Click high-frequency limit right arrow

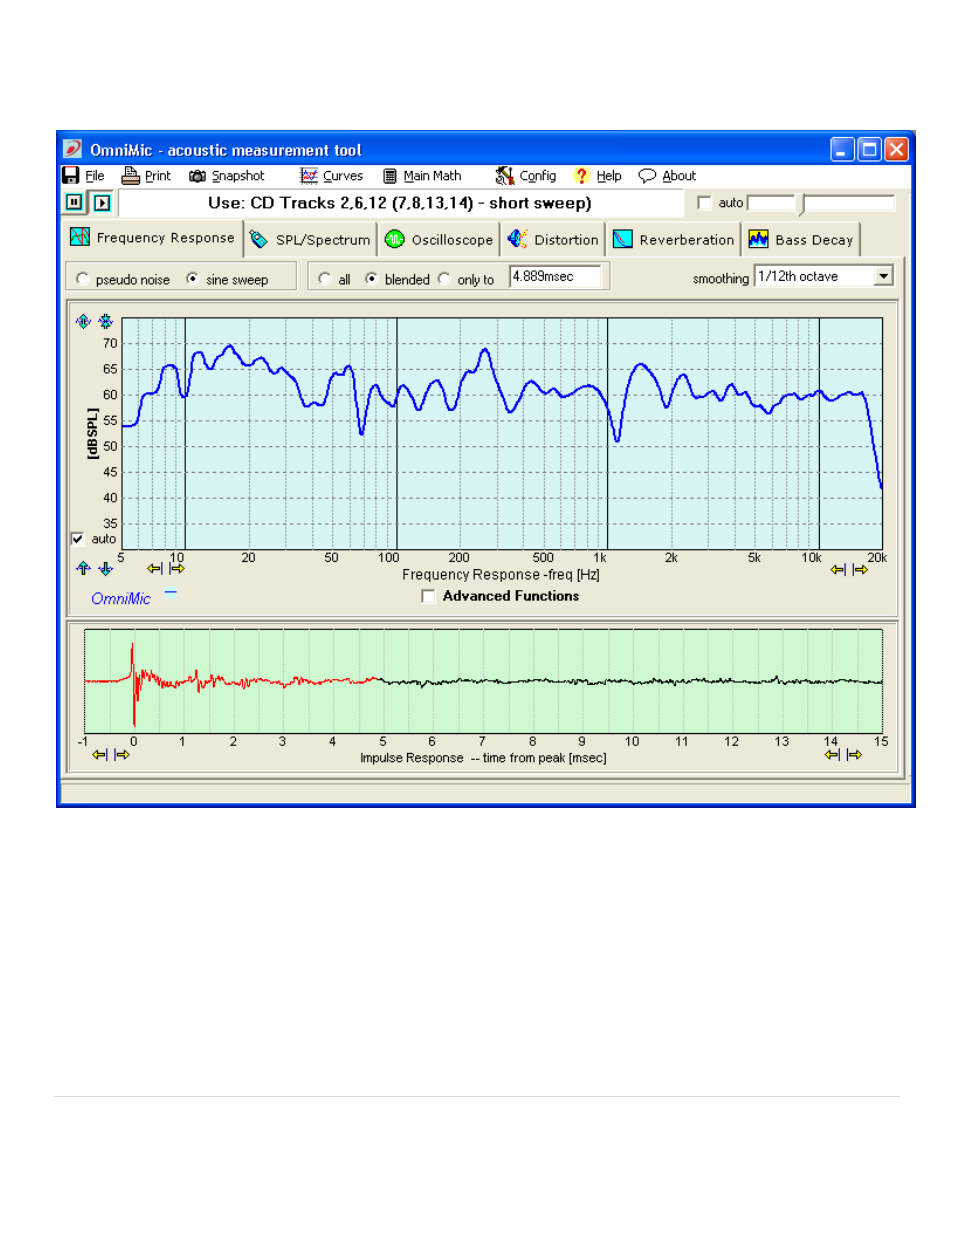tap(860, 570)
